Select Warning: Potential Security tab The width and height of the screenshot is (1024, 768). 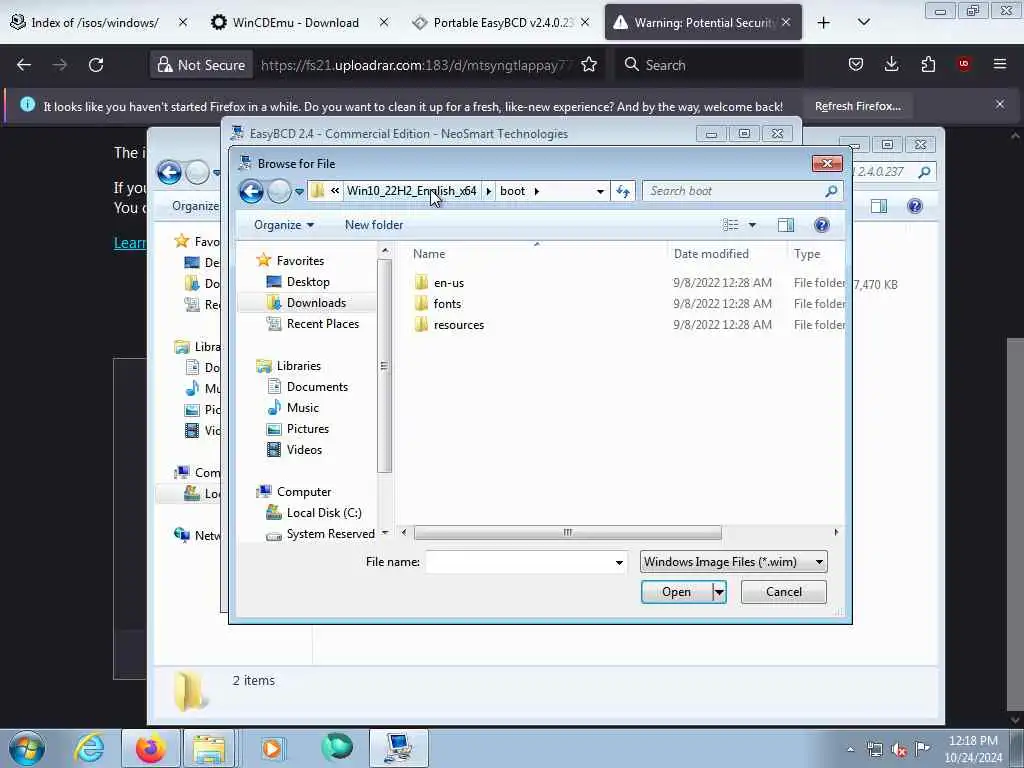tap(703, 23)
